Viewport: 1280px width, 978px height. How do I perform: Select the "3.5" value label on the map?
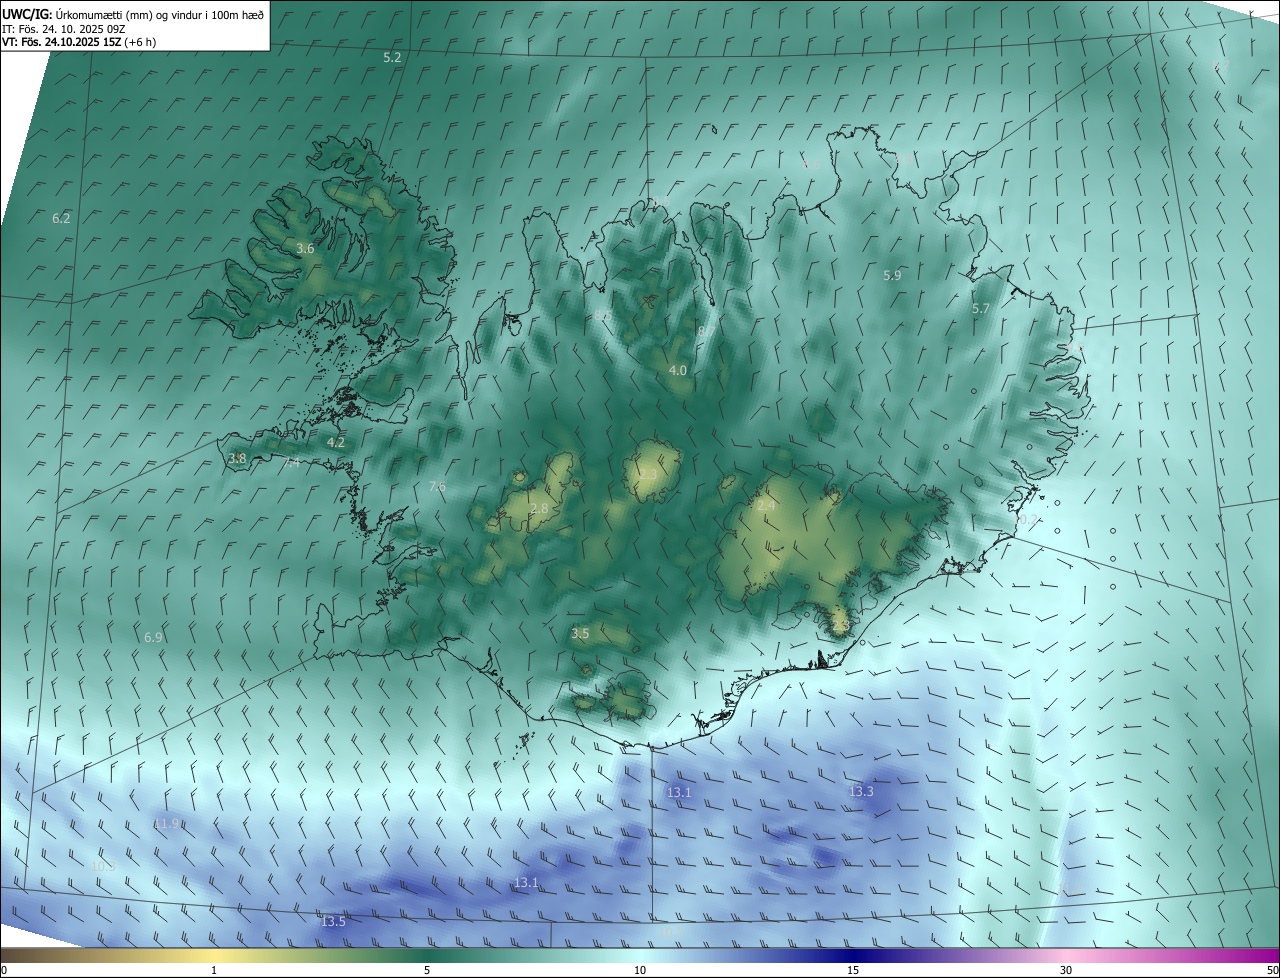tap(580, 633)
